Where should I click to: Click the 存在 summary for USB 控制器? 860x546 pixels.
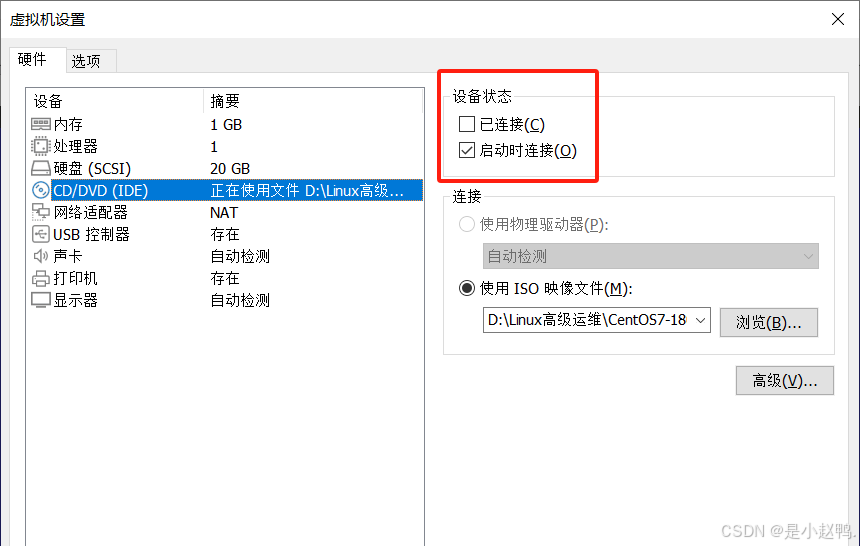pos(225,234)
